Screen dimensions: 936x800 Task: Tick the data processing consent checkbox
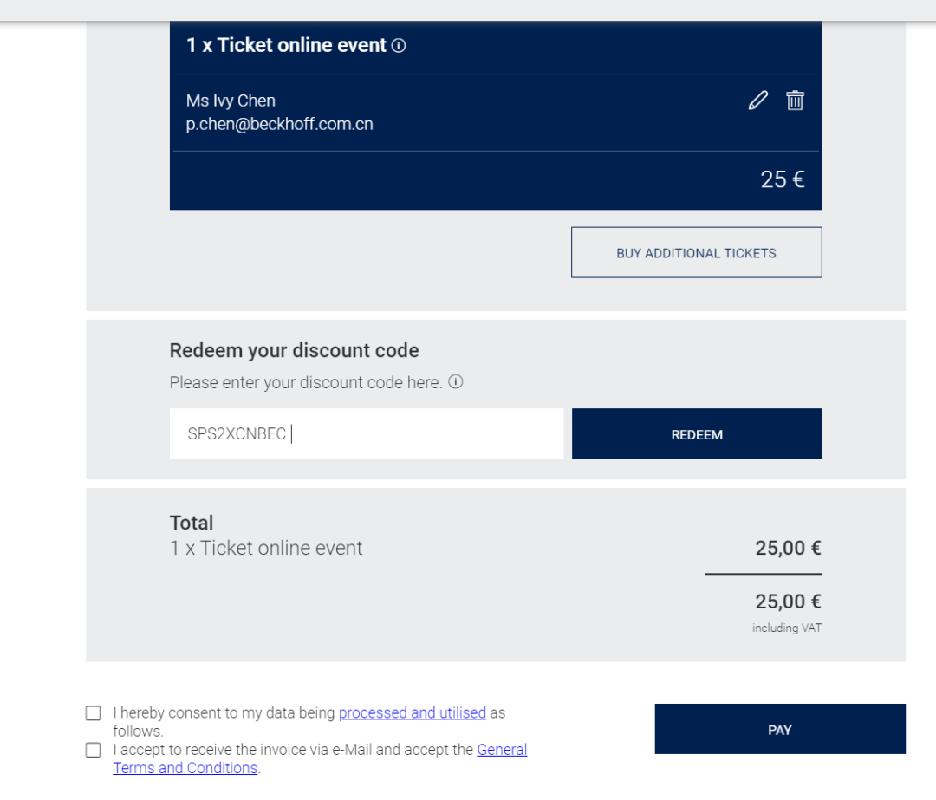coord(94,714)
